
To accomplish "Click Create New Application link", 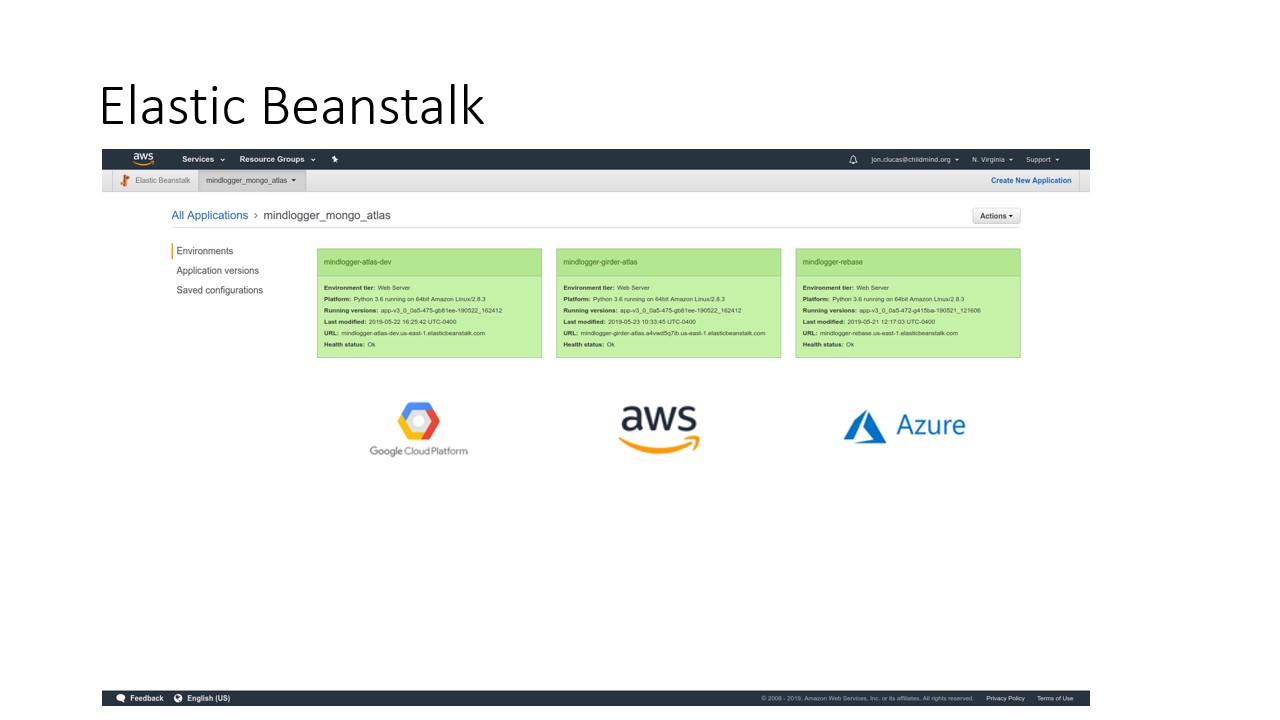I will [x=1031, y=181].
